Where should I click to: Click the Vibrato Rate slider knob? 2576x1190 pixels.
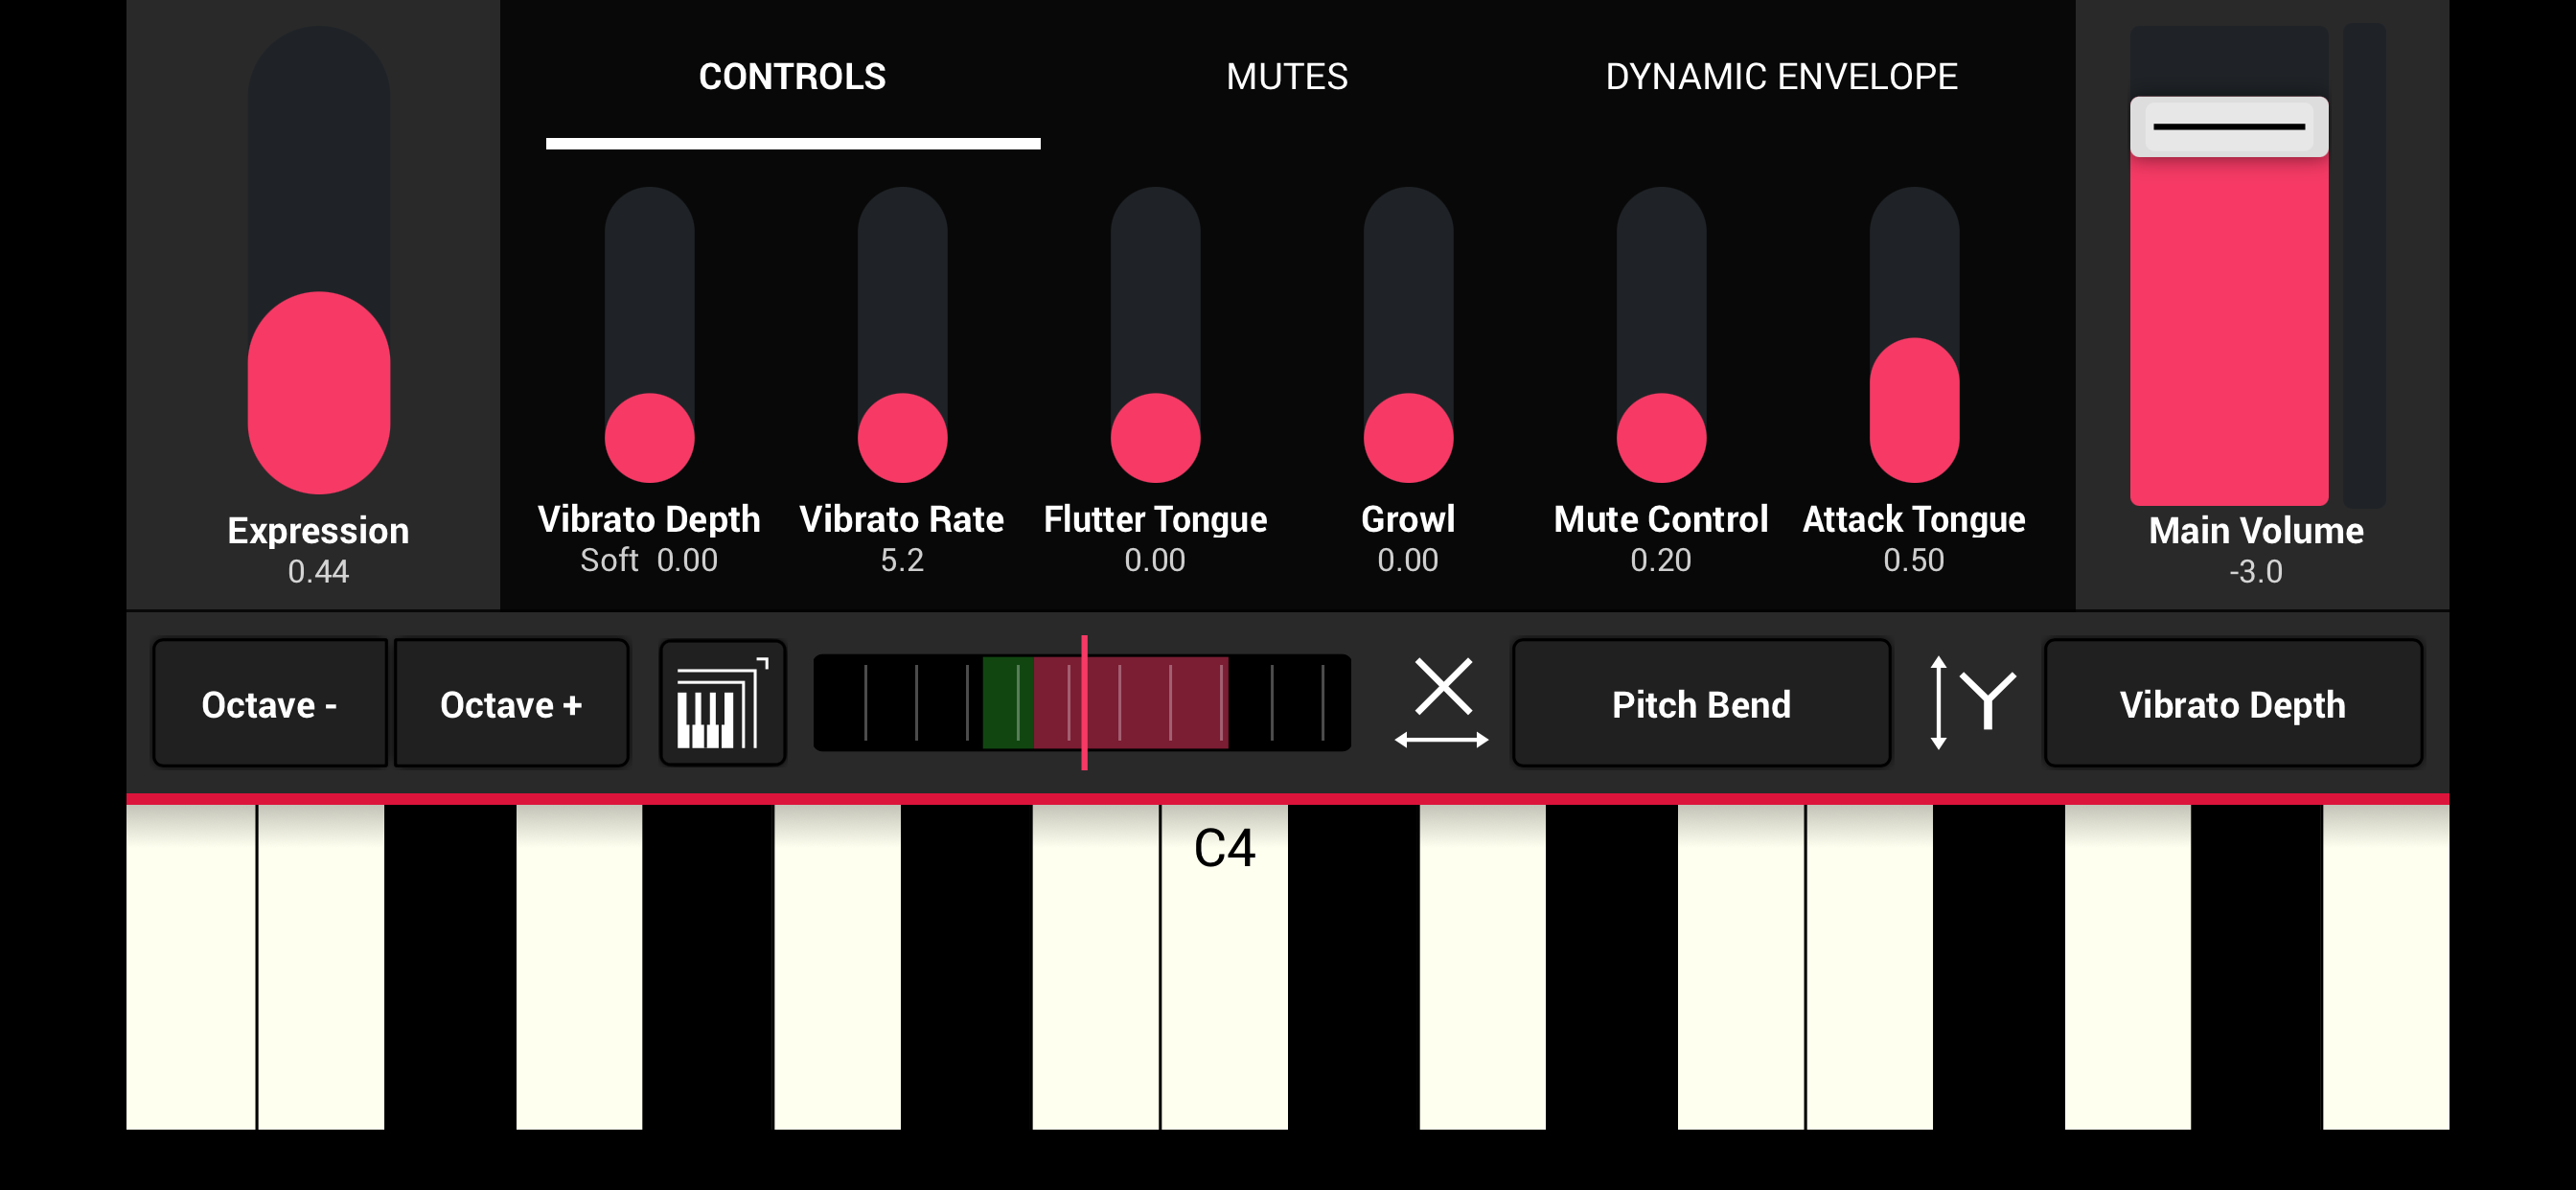[902, 438]
